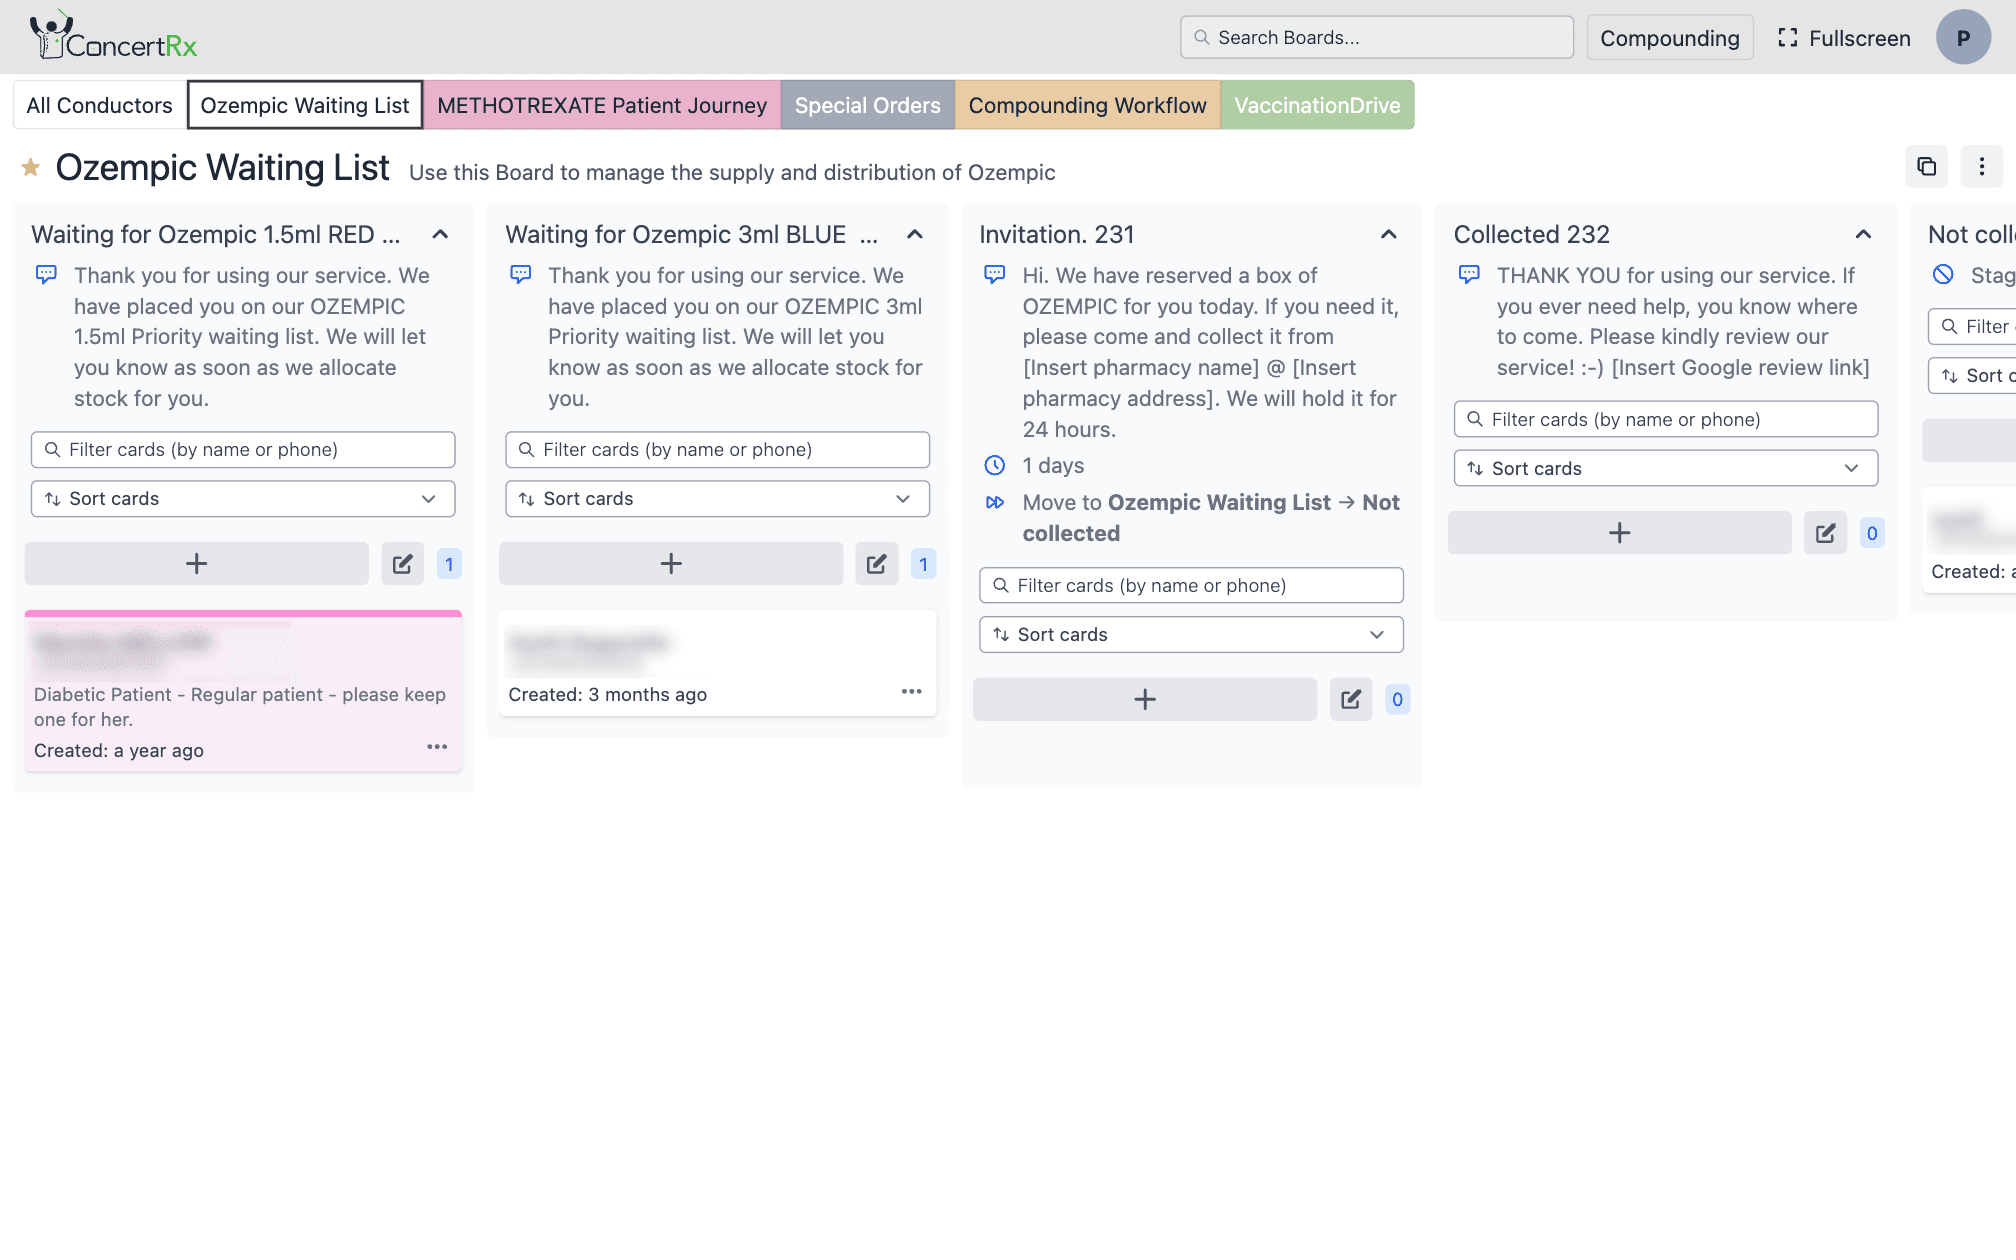Click the favorite star beside Ozempic Waiting List

31,167
